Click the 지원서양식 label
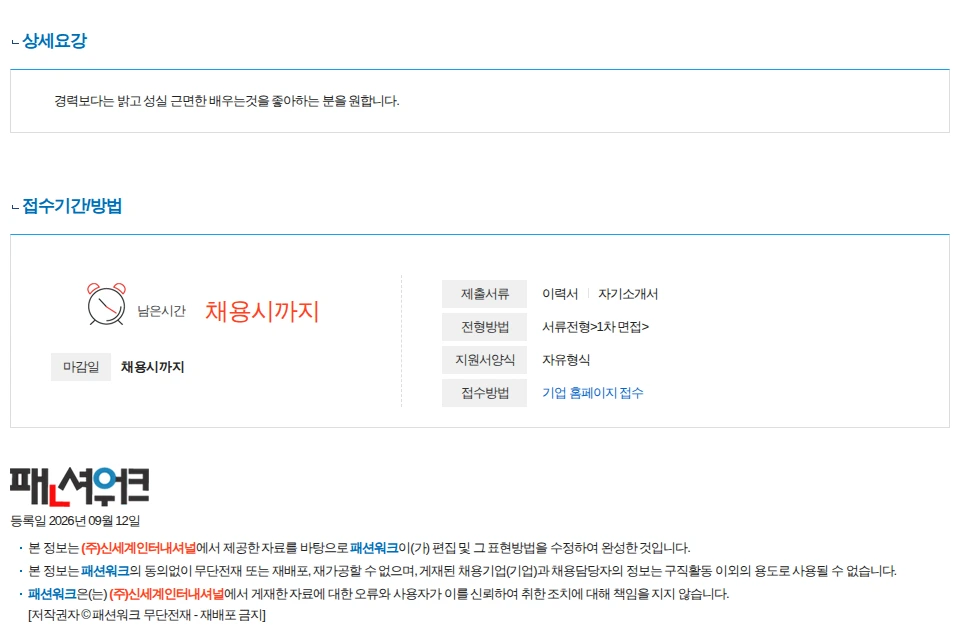This screenshot has height=641, width=960. (484, 360)
